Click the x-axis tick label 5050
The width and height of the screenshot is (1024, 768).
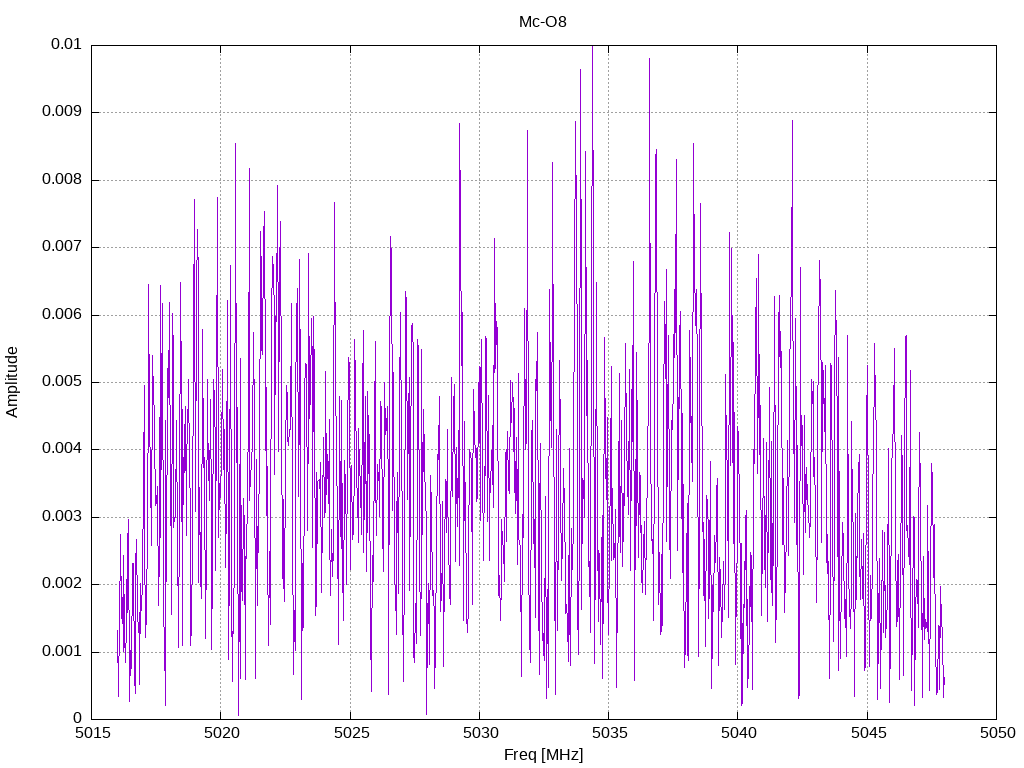pos(998,733)
